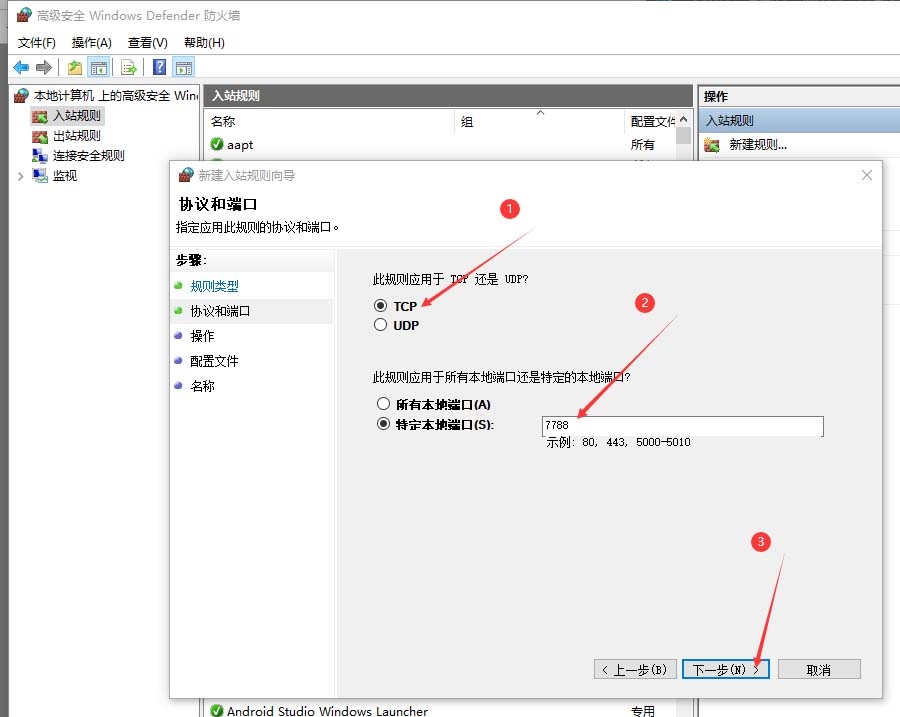Select 出站规则 in the left tree

(77, 135)
